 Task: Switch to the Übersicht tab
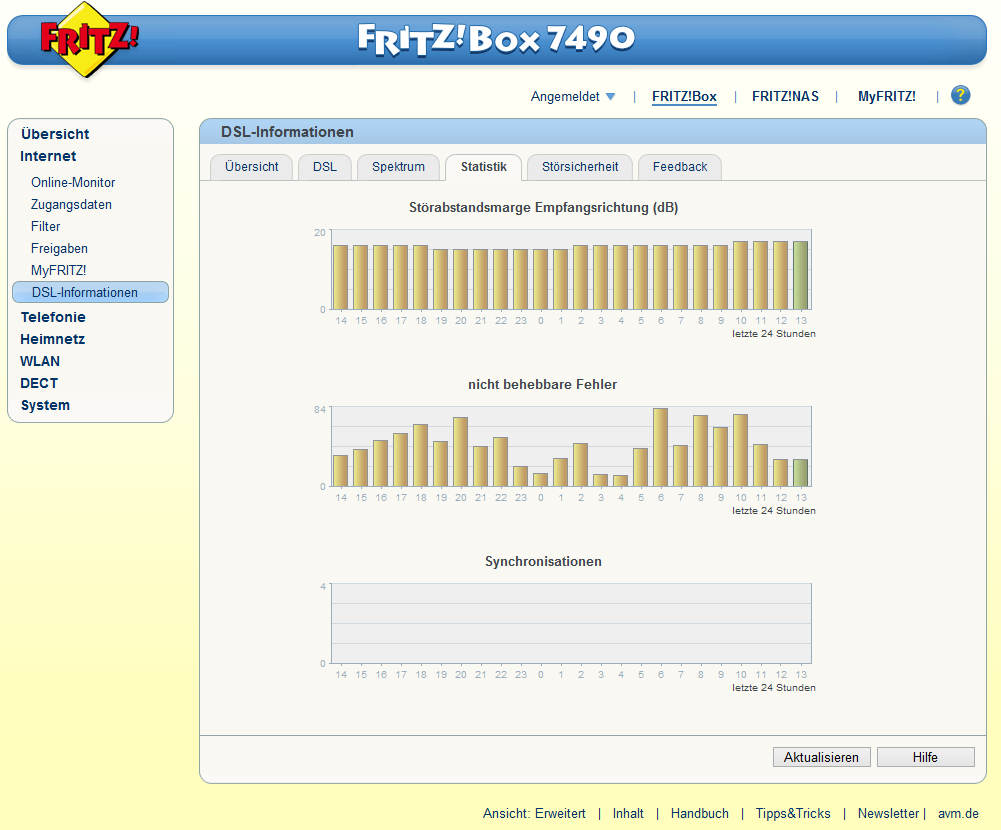pyautogui.click(x=252, y=167)
